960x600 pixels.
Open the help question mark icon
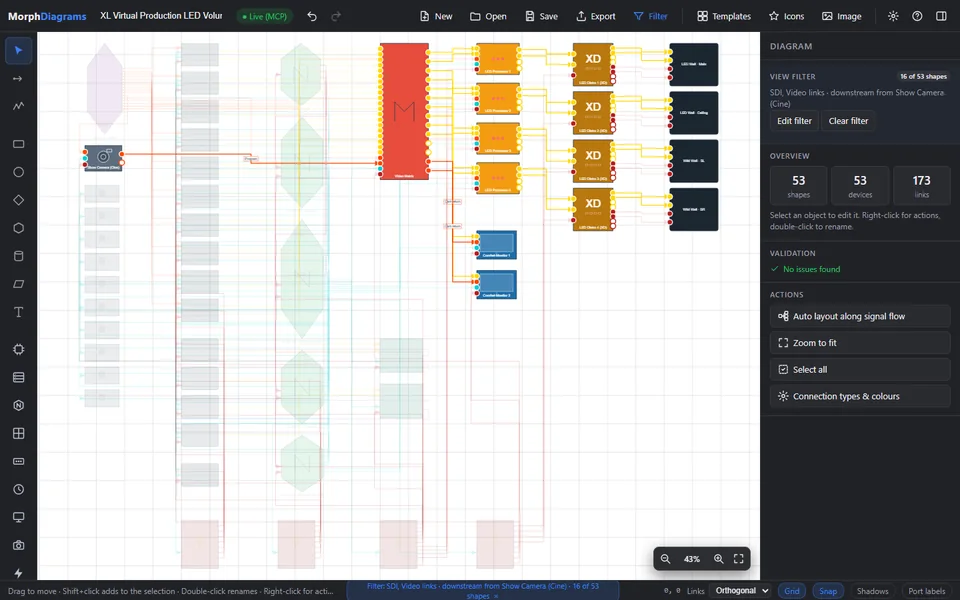(917, 17)
